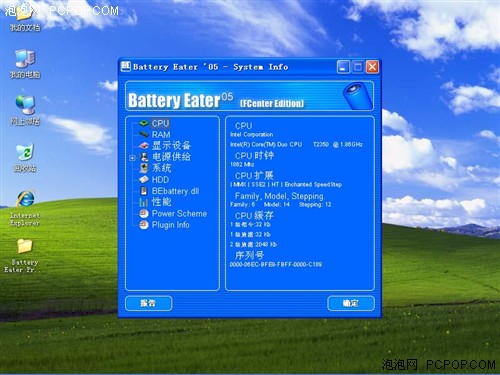Select BEbattery.dll in the tree
This screenshot has height=375, width=500.
(x=175, y=191)
